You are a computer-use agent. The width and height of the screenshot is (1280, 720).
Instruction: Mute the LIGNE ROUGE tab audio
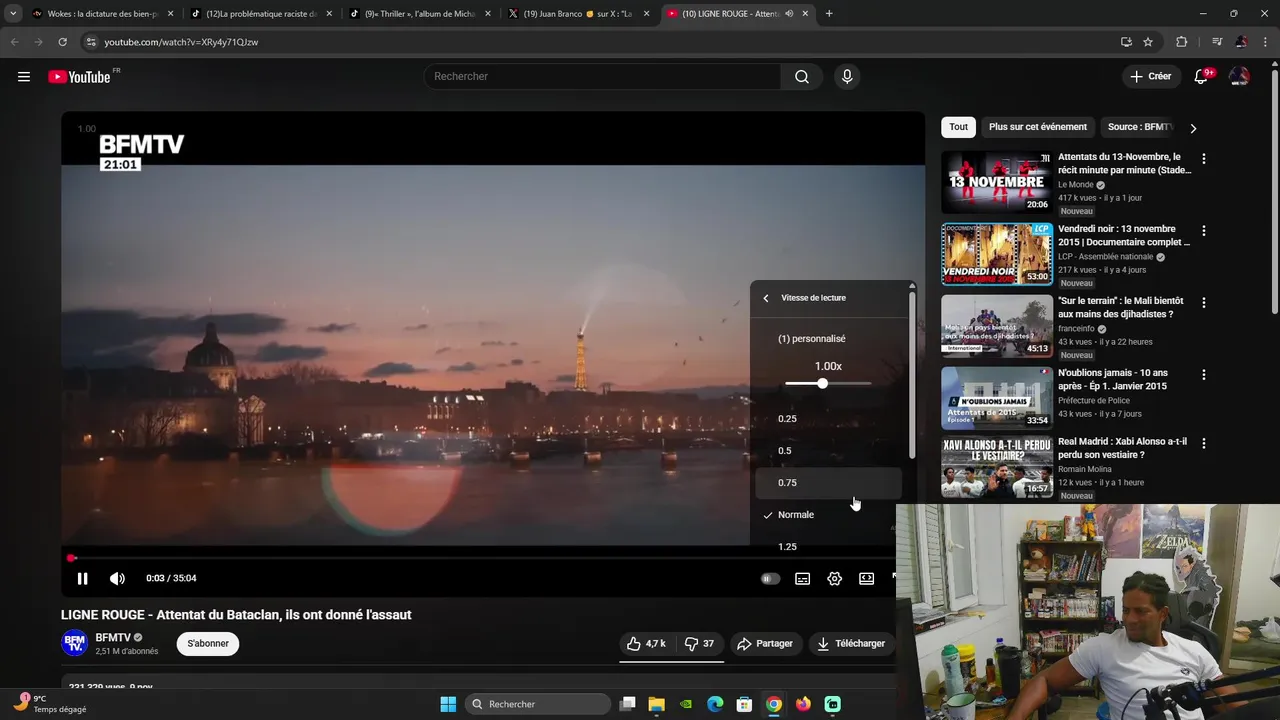(789, 14)
